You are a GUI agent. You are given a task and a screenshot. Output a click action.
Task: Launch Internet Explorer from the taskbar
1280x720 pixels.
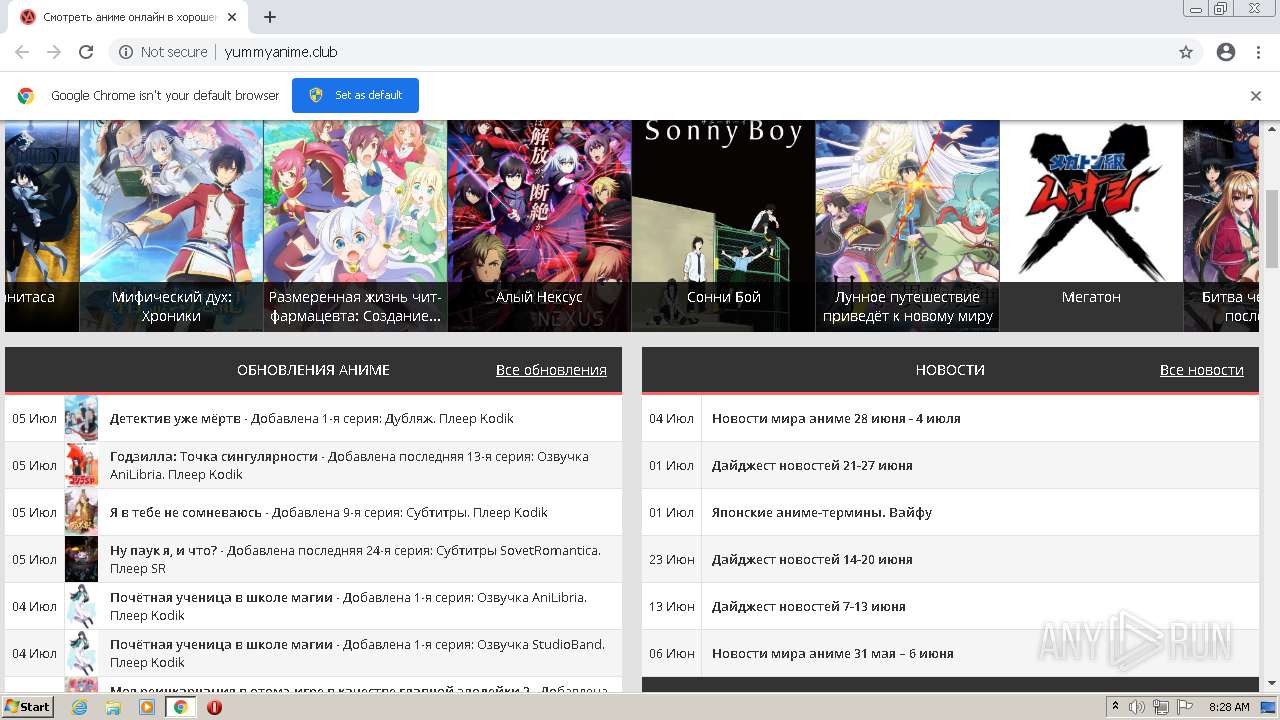point(79,707)
